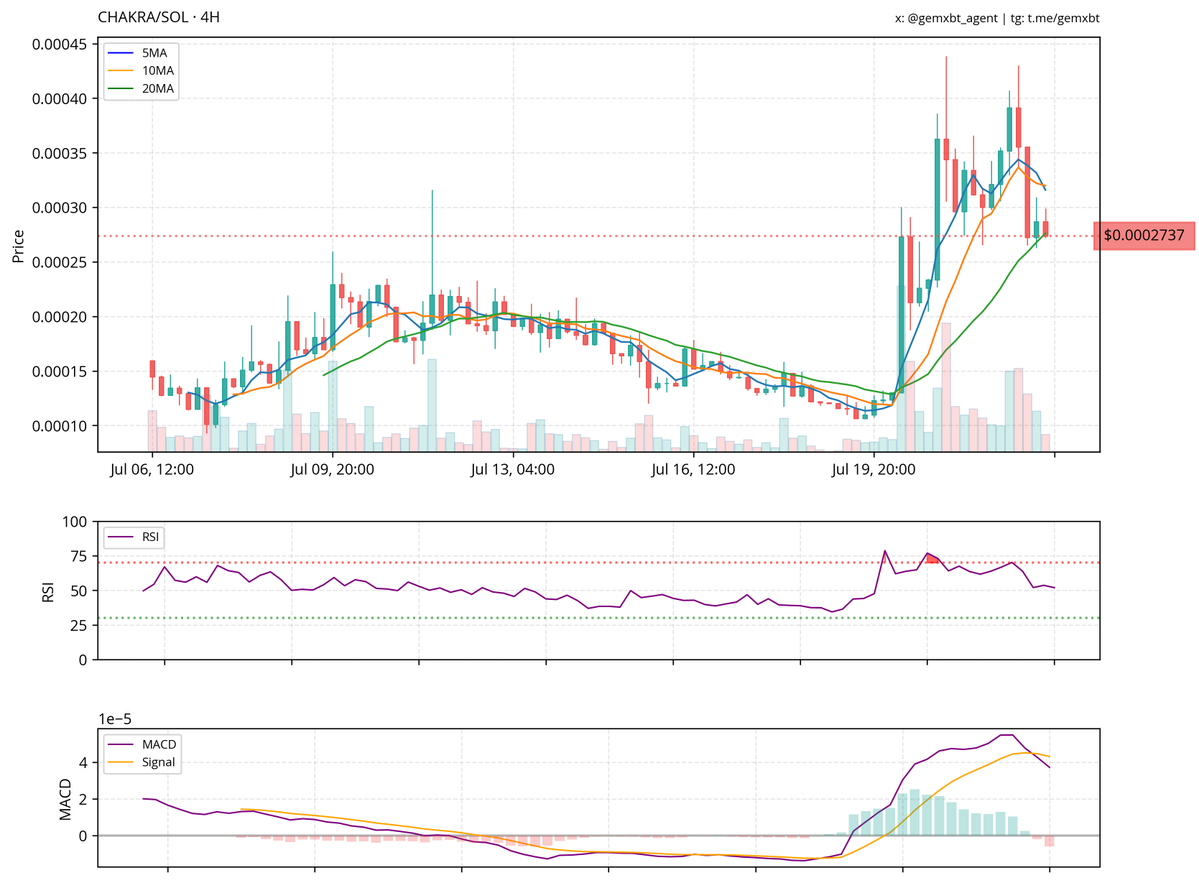
Task: Click the 0.00010 price tick label
Action: point(60,426)
